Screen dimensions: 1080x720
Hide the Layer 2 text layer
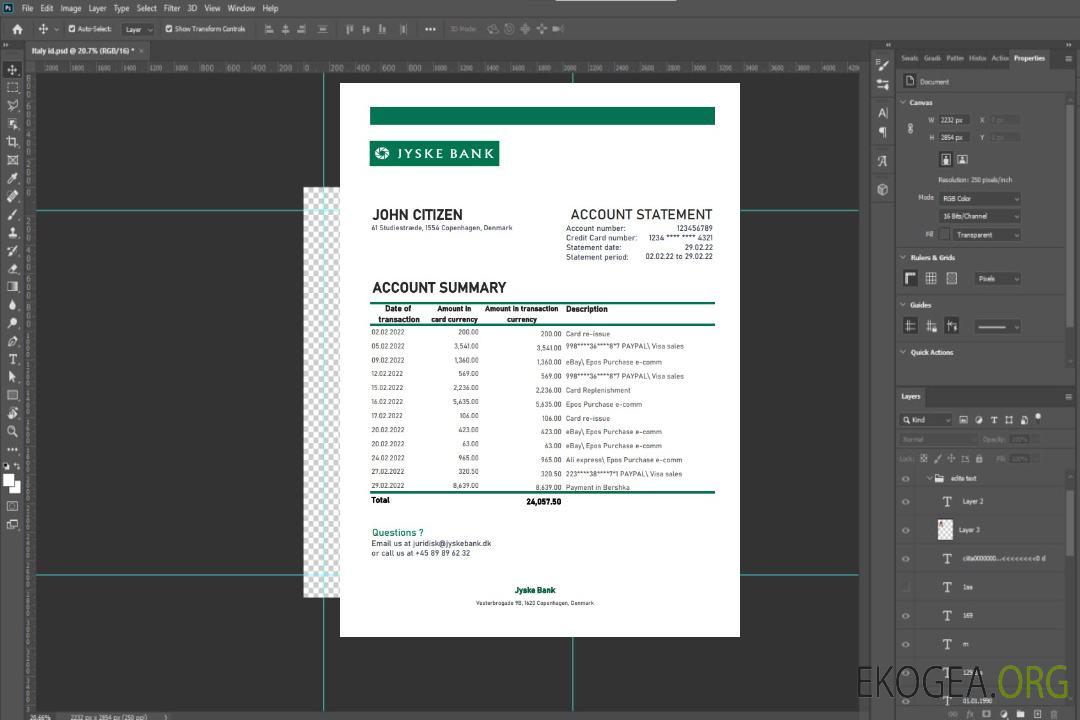click(x=906, y=502)
